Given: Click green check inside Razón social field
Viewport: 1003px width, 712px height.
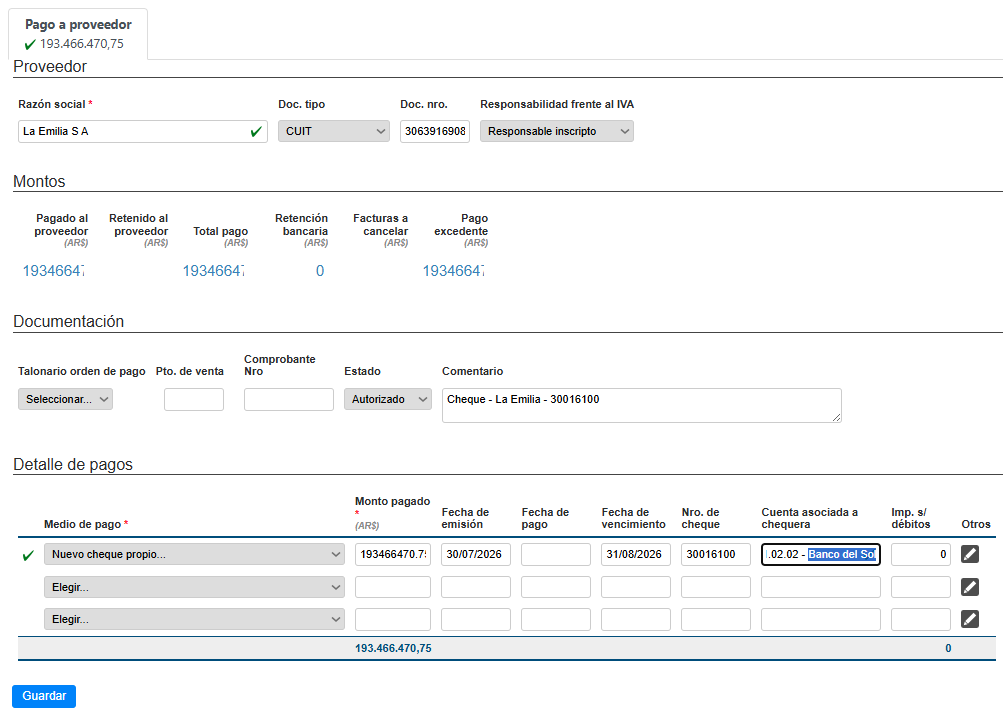Looking at the screenshot, I should point(257,131).
